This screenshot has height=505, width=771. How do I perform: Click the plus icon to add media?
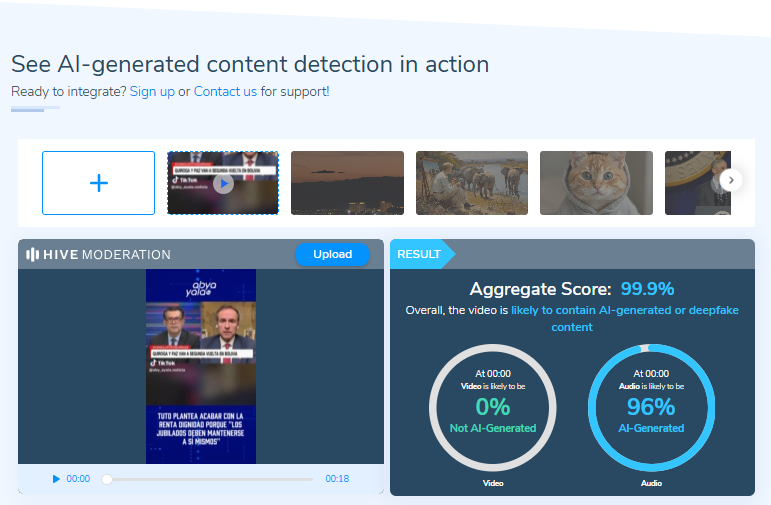(98, 183)
